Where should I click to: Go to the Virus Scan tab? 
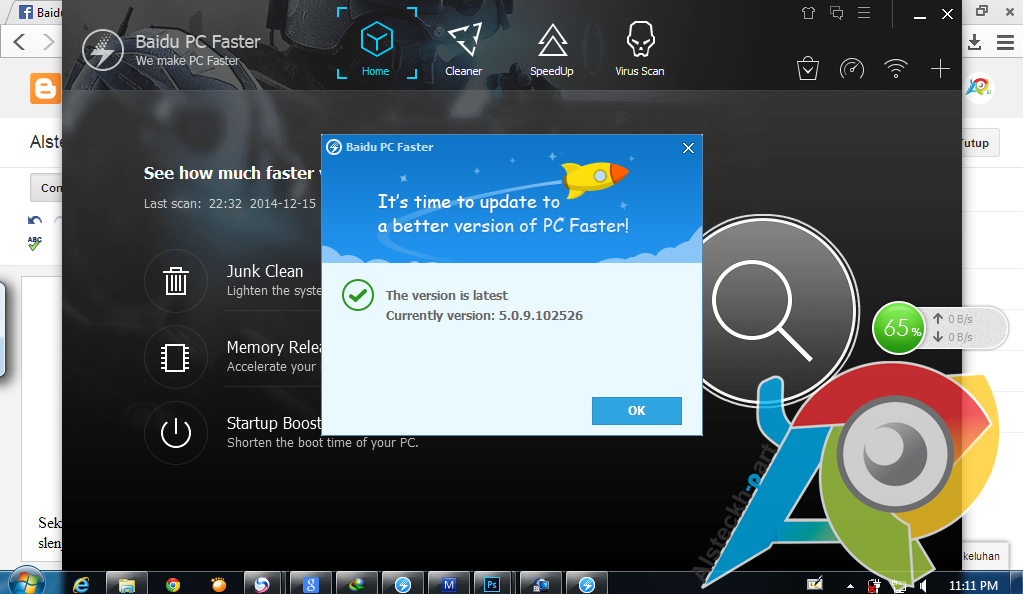[639, 50]
